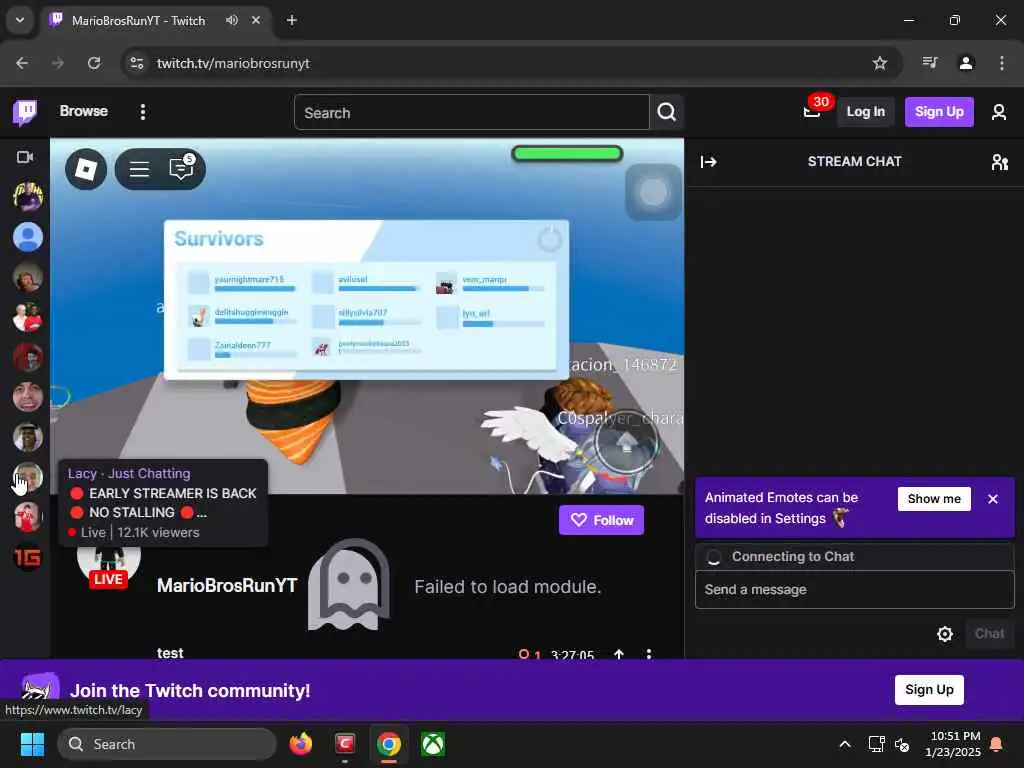Click the circular Roblox button at stream right

coord(654,192)
